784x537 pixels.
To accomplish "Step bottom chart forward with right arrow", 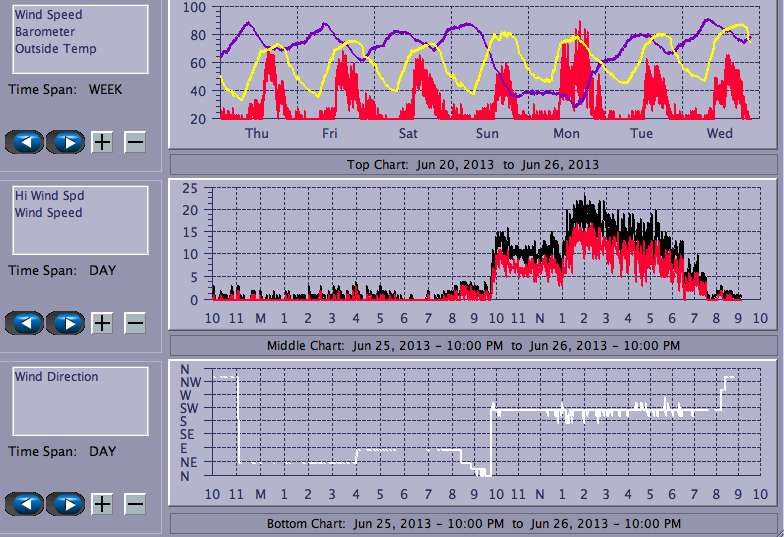I will point(66,504).
